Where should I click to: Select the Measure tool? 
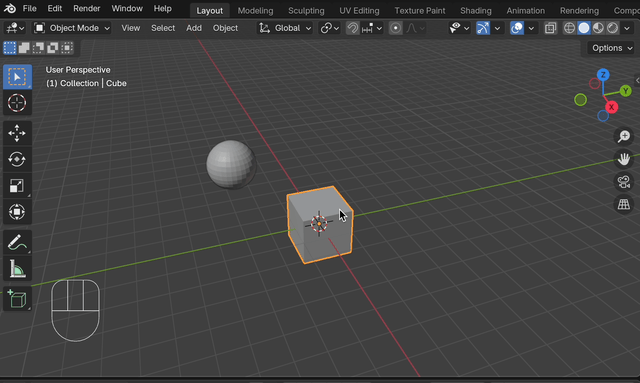click(x=17, y=269)
